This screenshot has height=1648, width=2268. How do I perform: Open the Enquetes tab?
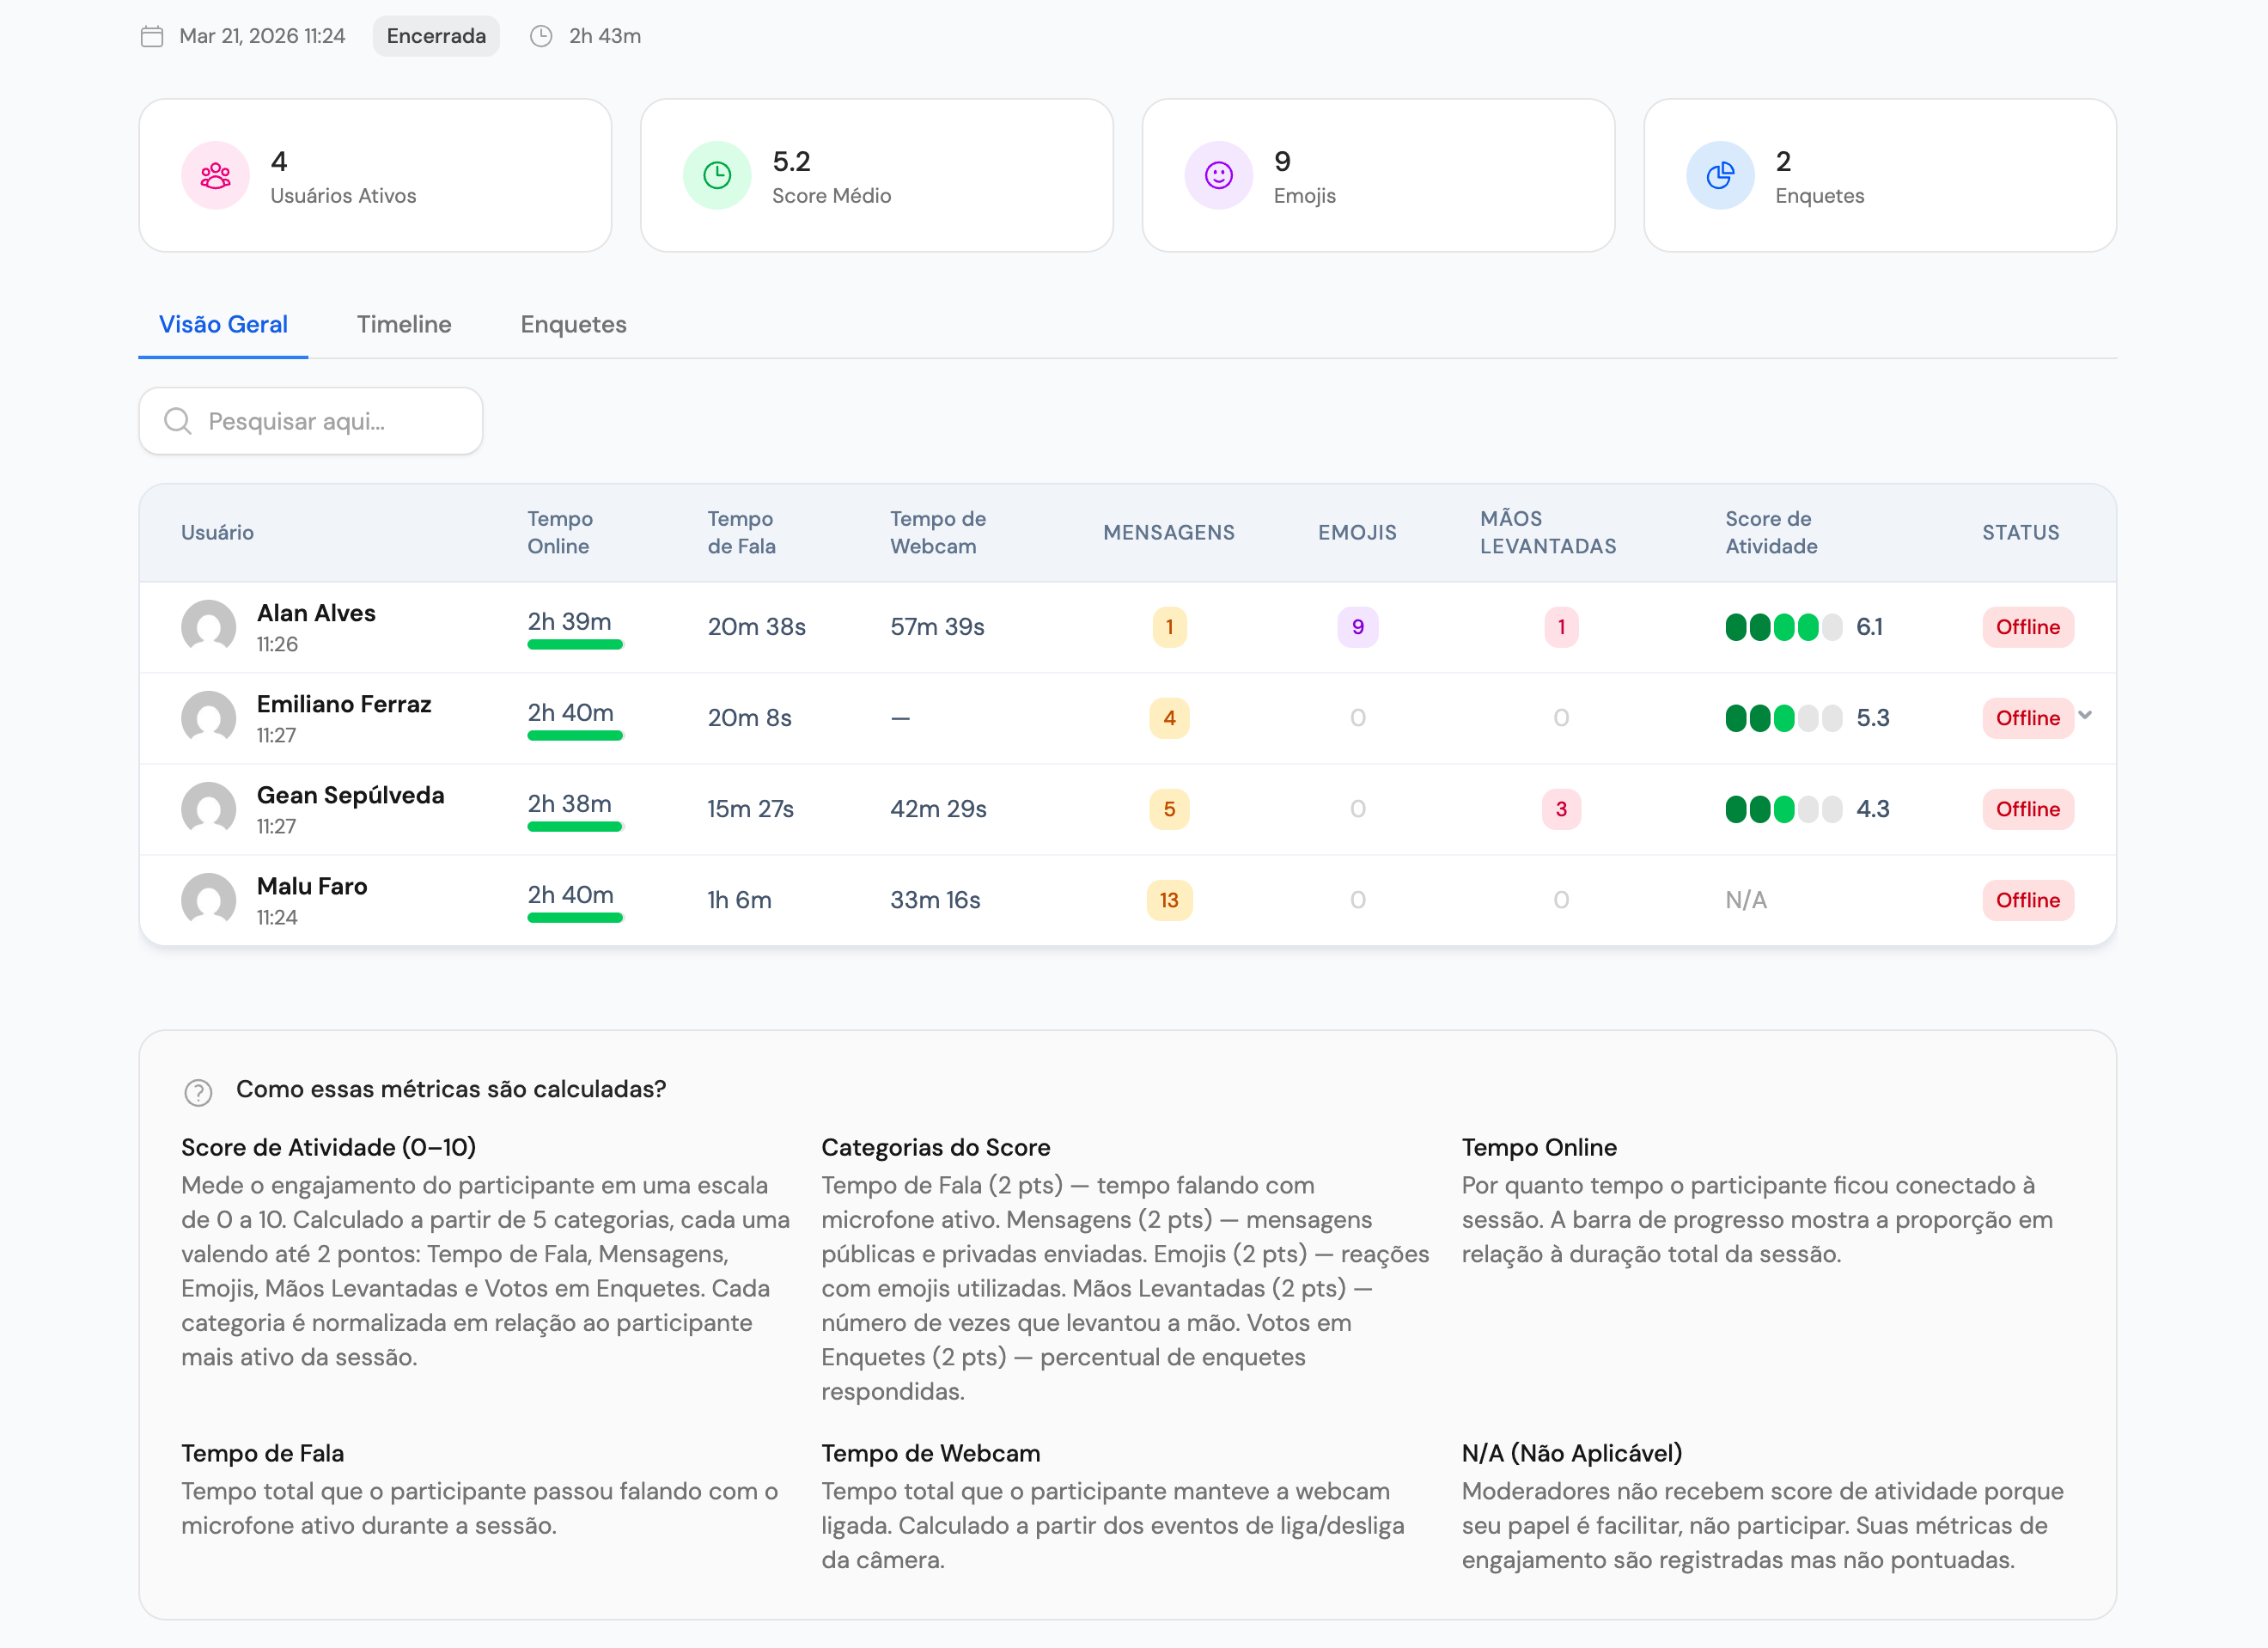point(573,325)
